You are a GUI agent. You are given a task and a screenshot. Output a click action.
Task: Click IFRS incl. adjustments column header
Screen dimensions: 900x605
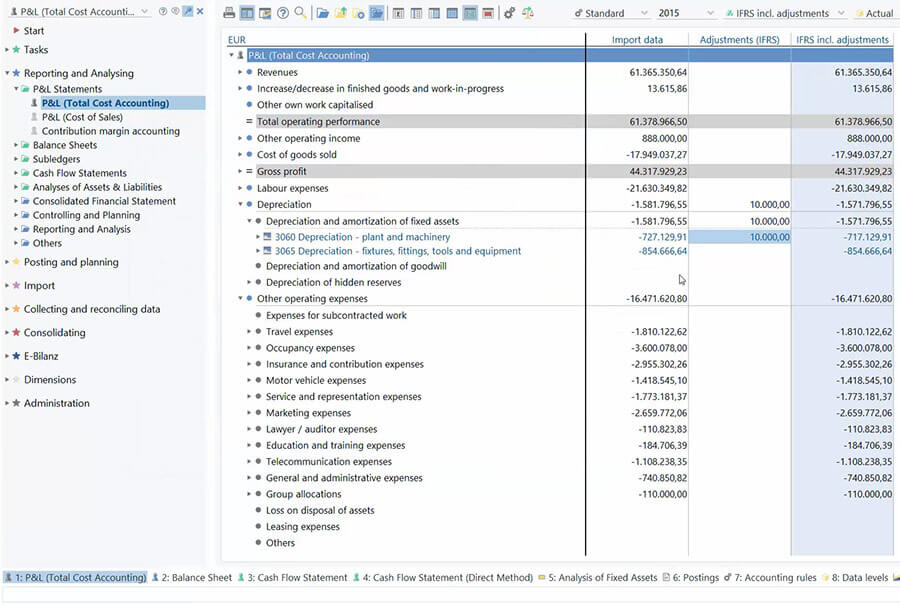tap(842, 40)
